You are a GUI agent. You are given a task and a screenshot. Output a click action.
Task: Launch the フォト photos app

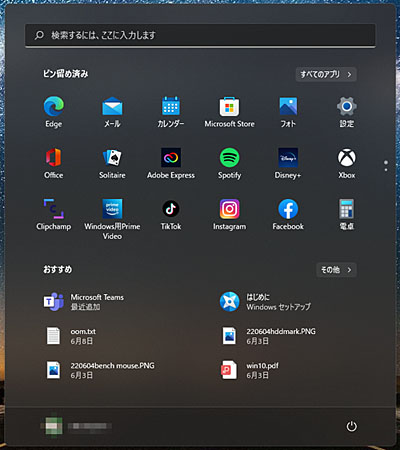[x=288, y=112]
